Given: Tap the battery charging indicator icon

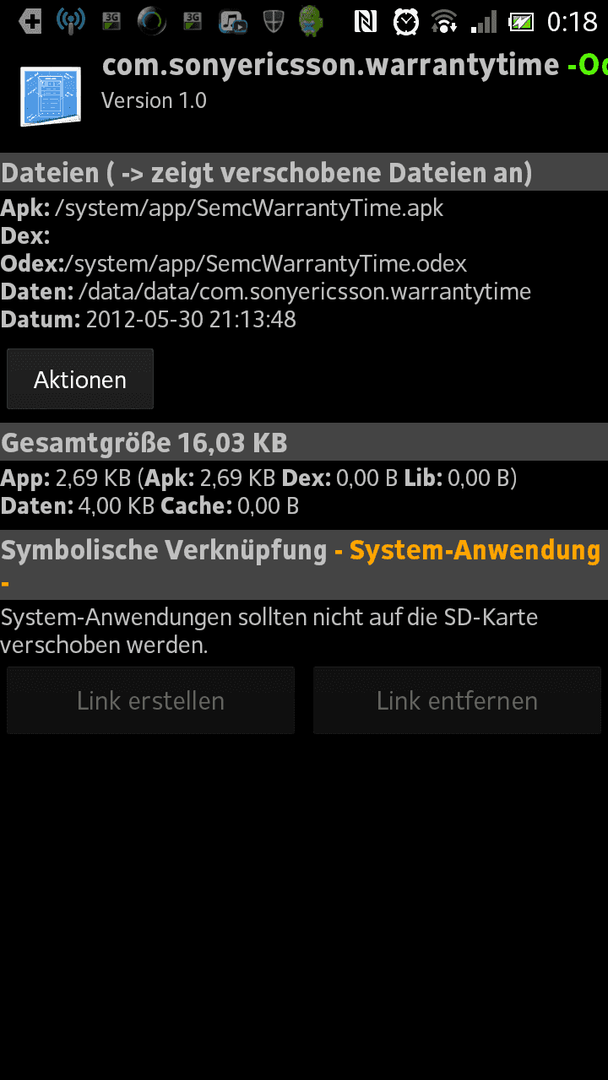Looking at the screenshot, I should [523, 22].
